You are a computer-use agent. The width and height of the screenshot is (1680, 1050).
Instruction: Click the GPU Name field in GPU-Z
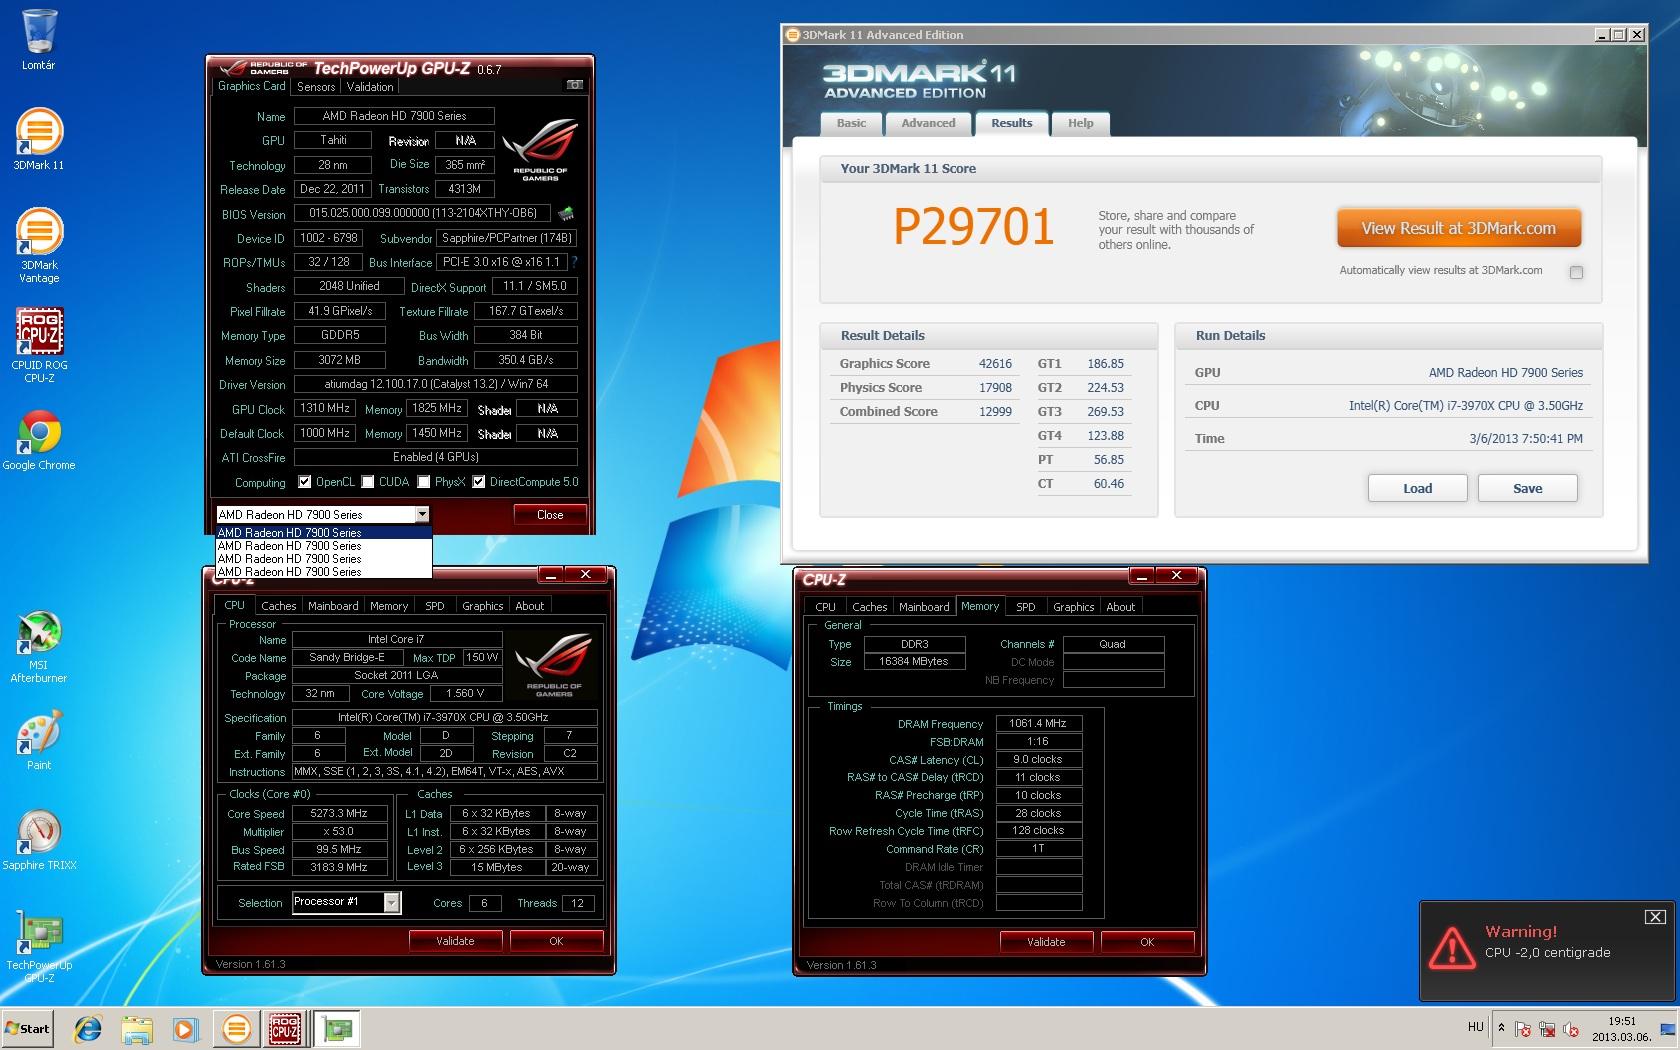(394, 116)
